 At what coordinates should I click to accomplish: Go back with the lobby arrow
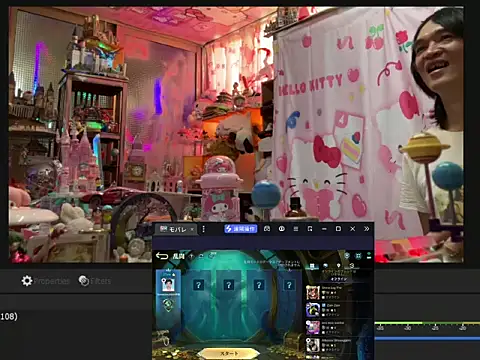pos(162,256)
